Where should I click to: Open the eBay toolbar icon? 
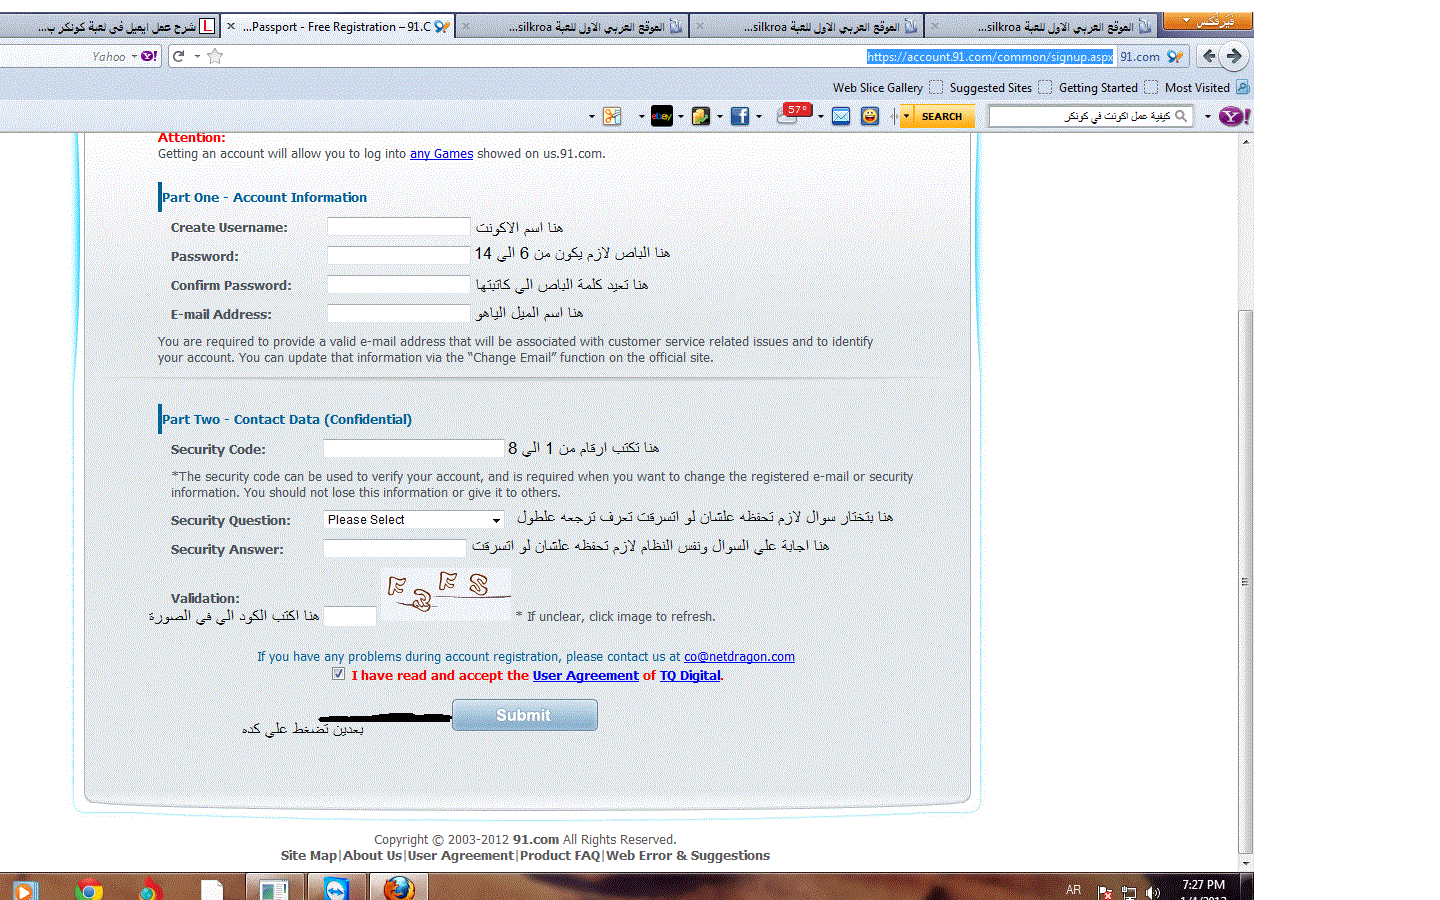[662, 116]
